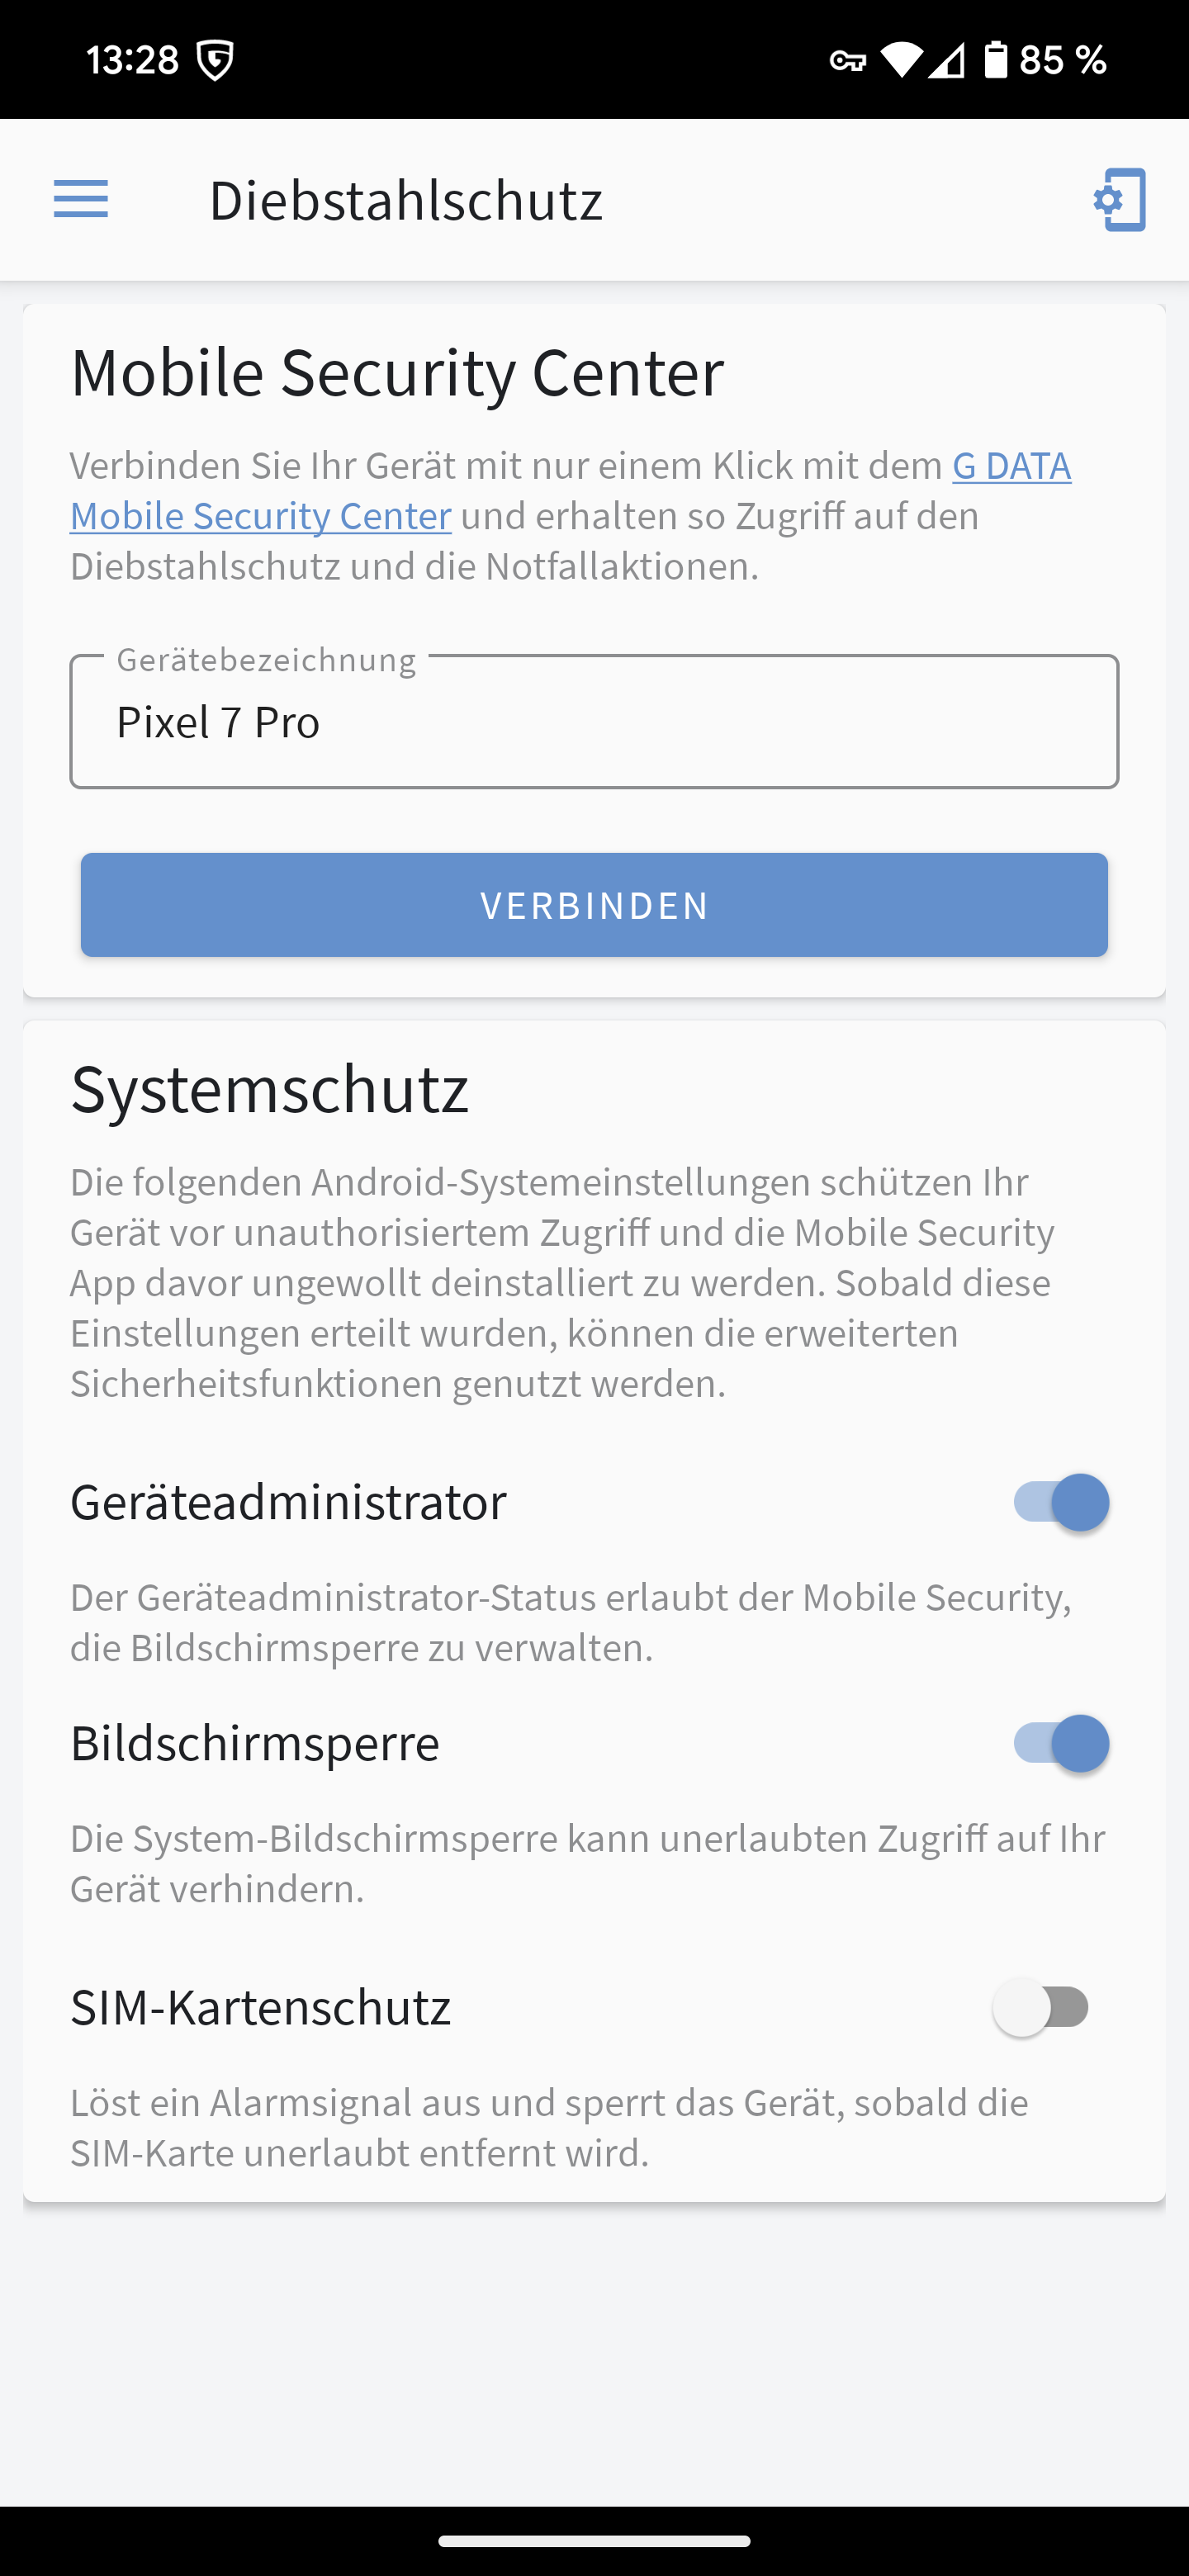Tap the G DATA shield status icon

215,61
